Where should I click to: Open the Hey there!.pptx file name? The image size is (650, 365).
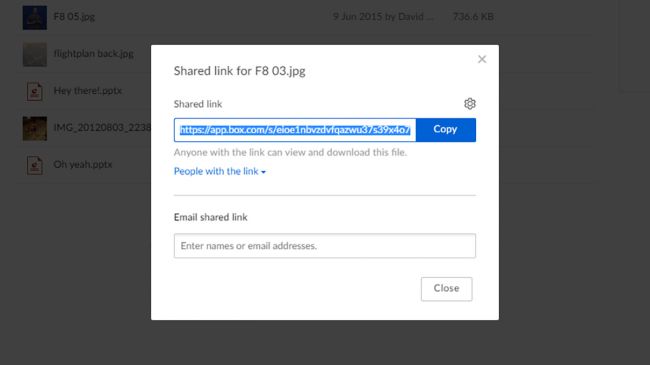point(87,90)
